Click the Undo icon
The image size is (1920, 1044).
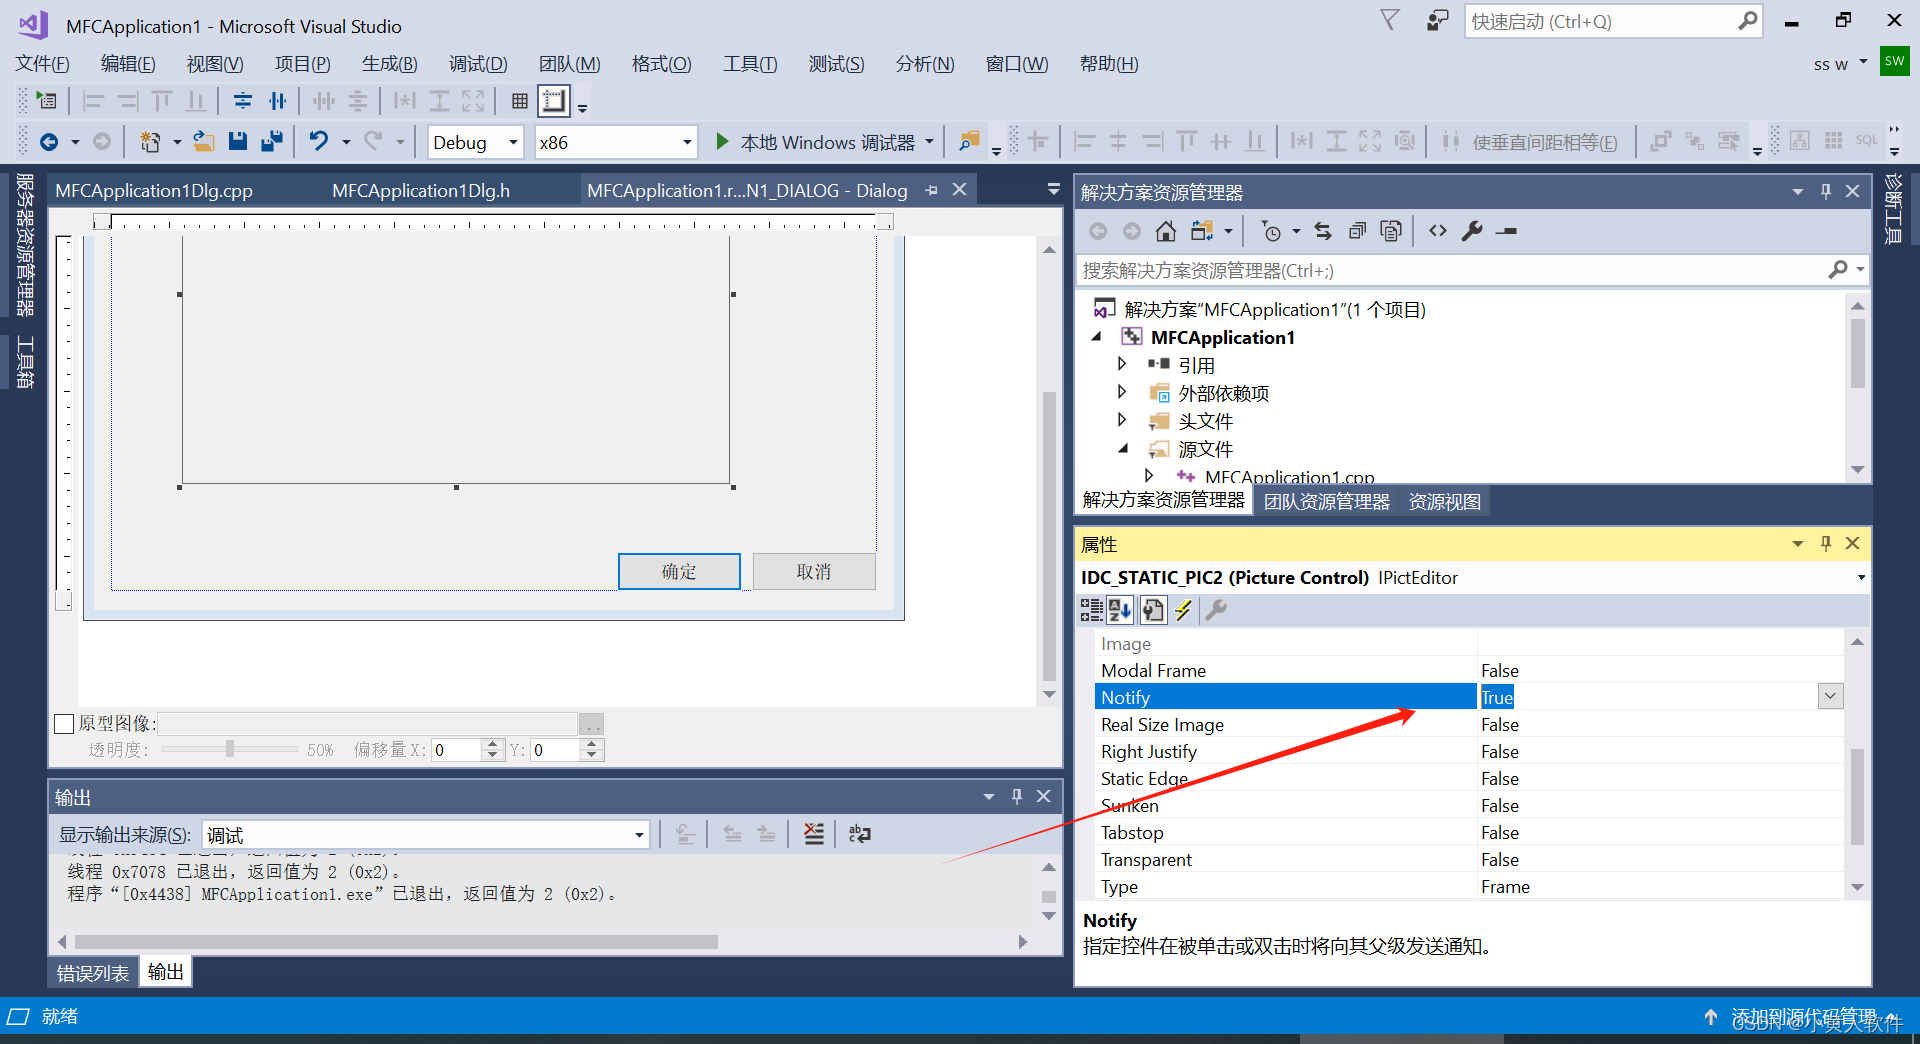318,142
